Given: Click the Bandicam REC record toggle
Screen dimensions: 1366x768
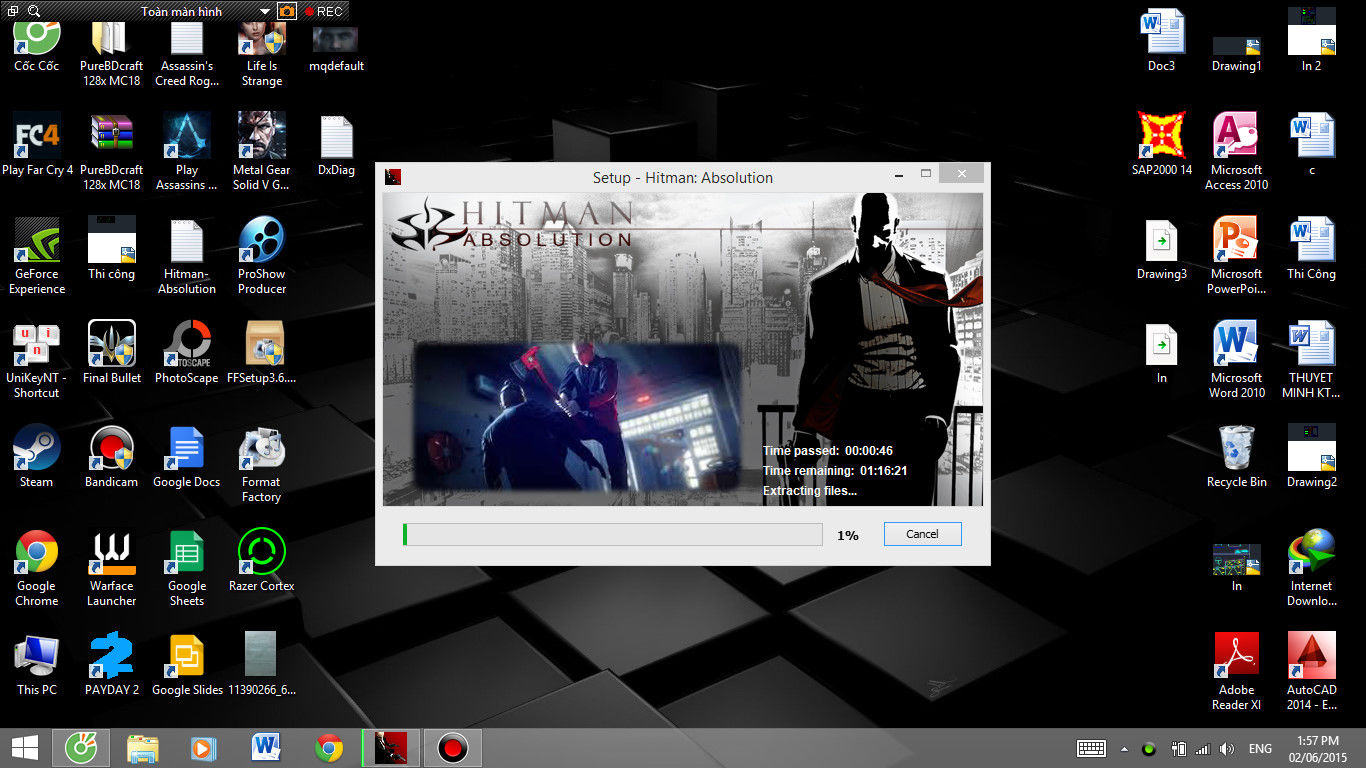Looking at the screenshot, I should pyautogui.click(x=323, y=12).
